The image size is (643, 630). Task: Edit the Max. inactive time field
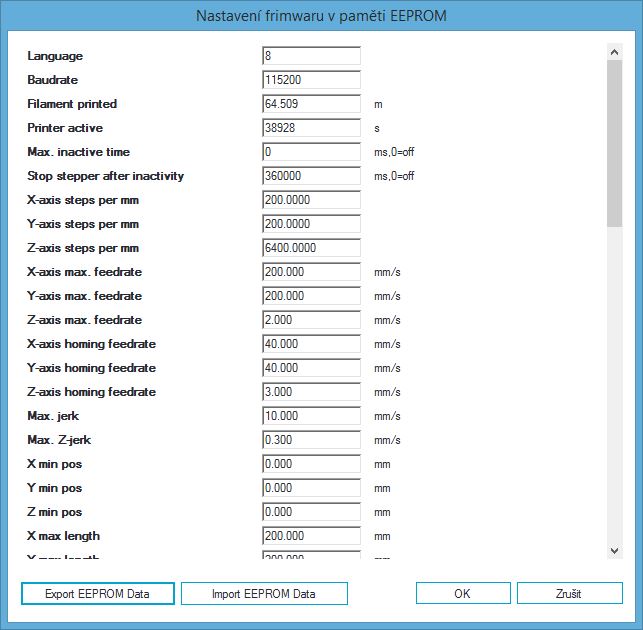pyautogui.click(x=311, y=152)
